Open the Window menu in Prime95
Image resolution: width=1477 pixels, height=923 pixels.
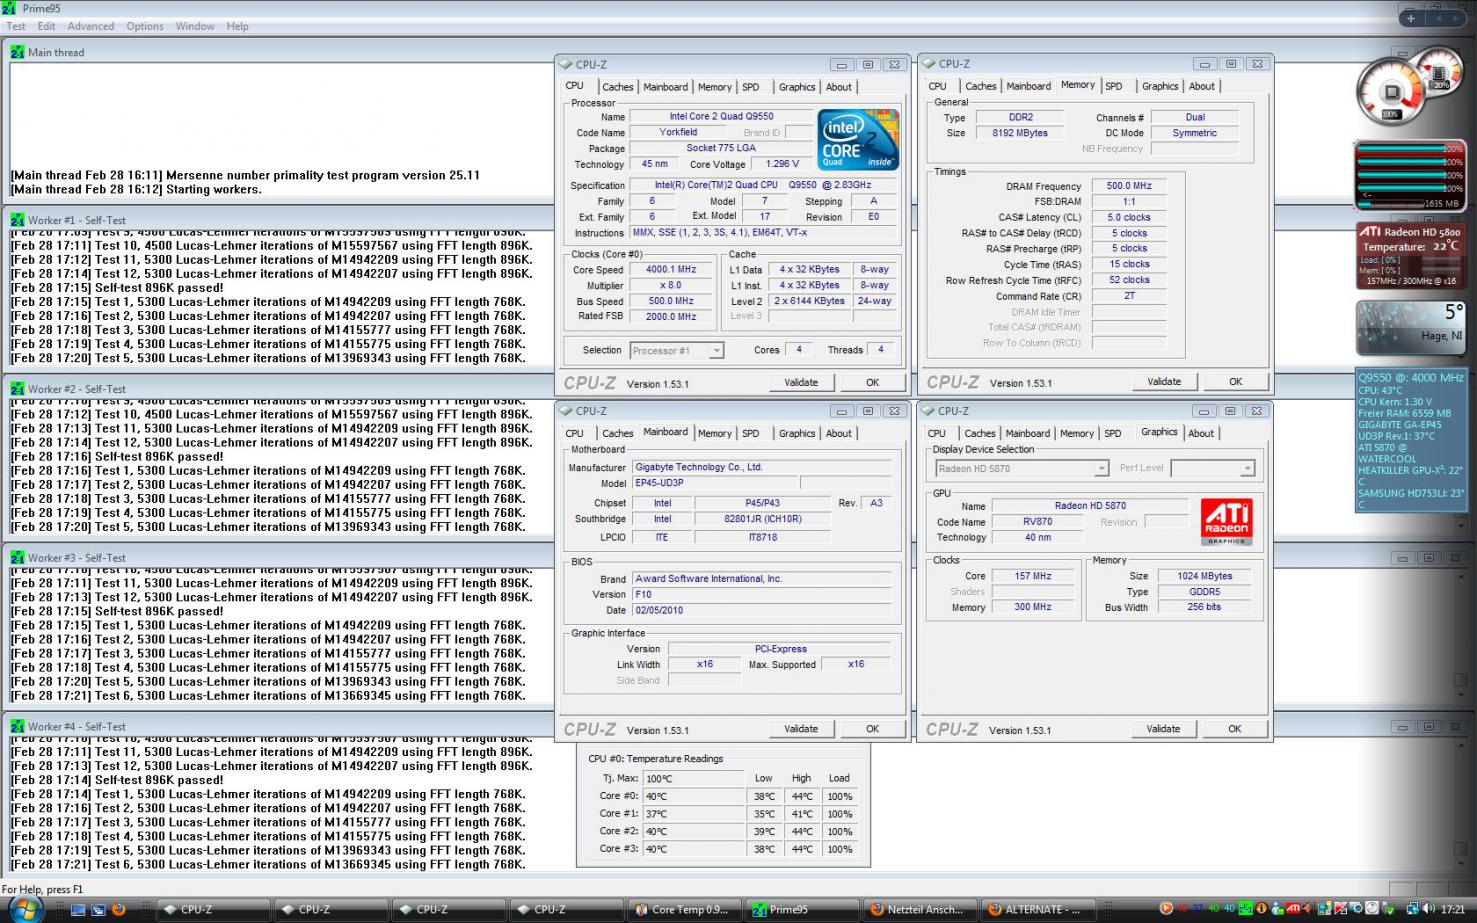tap(195, 26)
